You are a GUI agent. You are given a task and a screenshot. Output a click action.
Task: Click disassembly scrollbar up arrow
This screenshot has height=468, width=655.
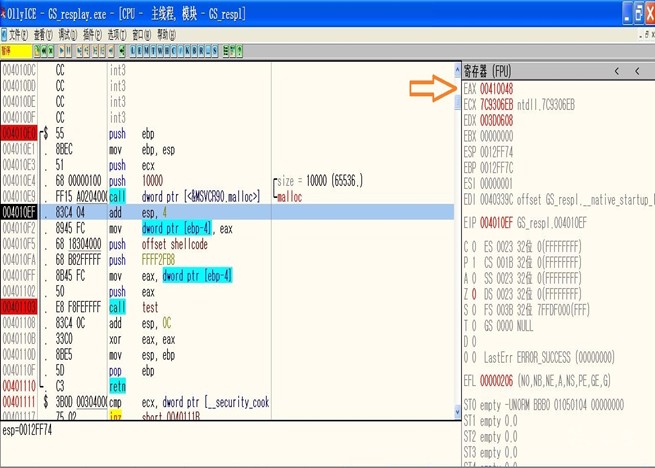[457, 69]
